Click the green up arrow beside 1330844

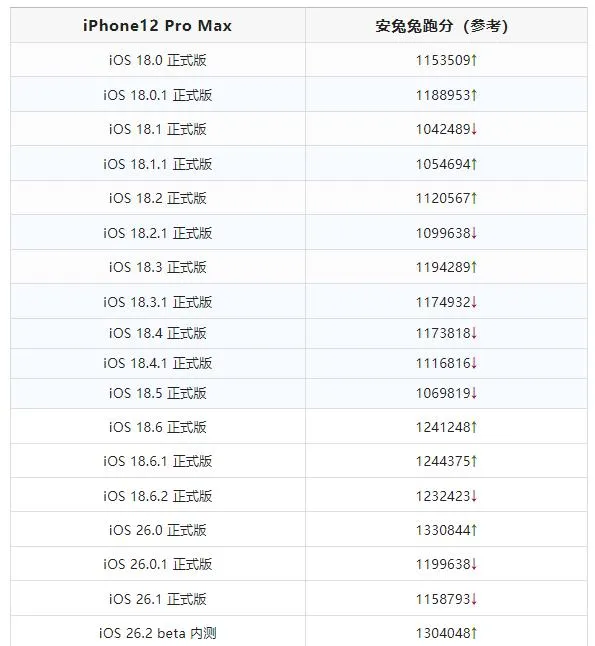[x=474, y=530]
